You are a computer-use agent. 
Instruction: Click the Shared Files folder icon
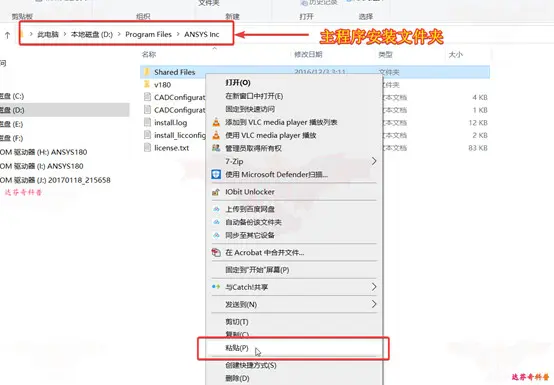[147, 72]
